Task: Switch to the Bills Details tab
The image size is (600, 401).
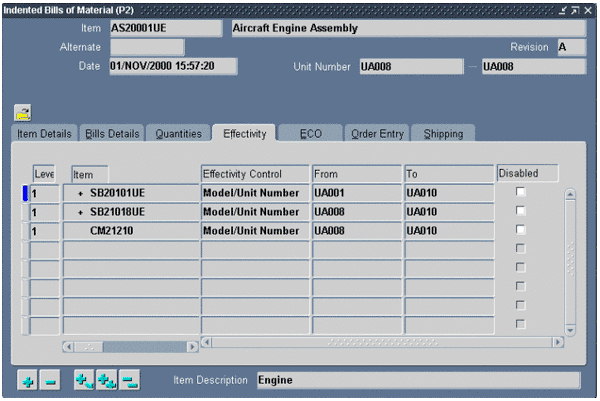Action: point(112,134)
